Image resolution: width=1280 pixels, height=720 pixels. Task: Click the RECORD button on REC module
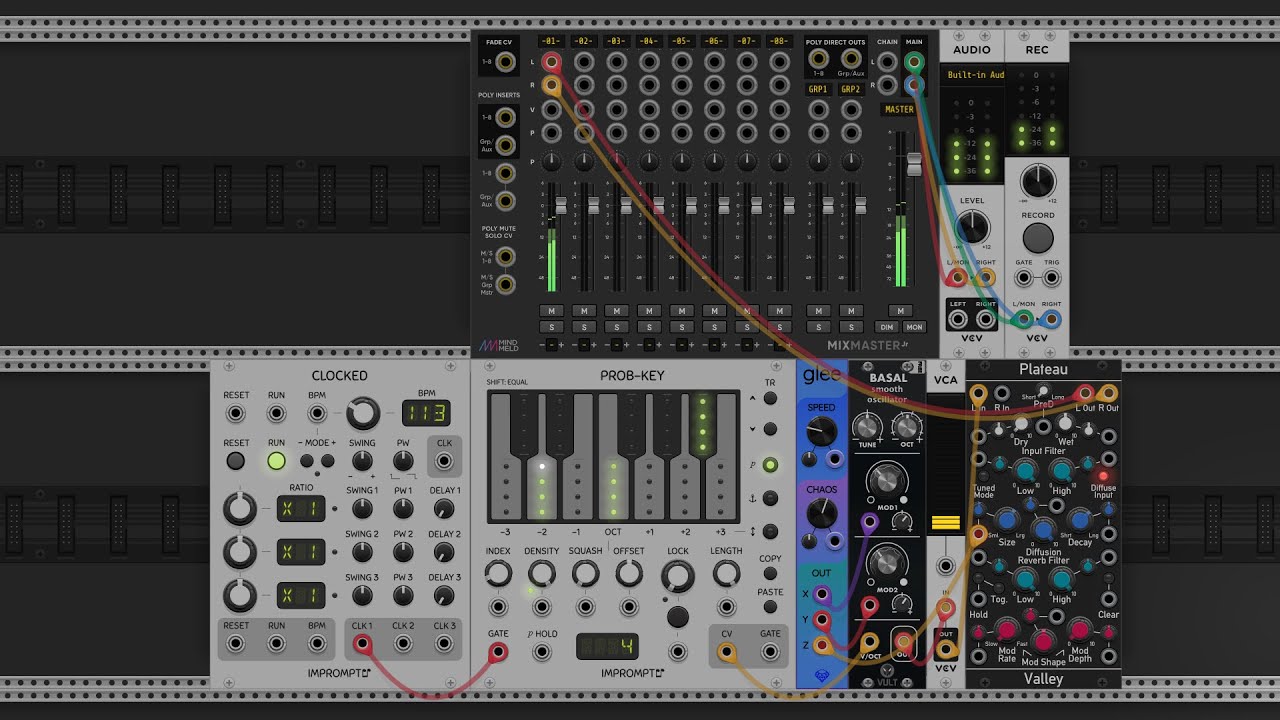click(x=1038, y=237)
